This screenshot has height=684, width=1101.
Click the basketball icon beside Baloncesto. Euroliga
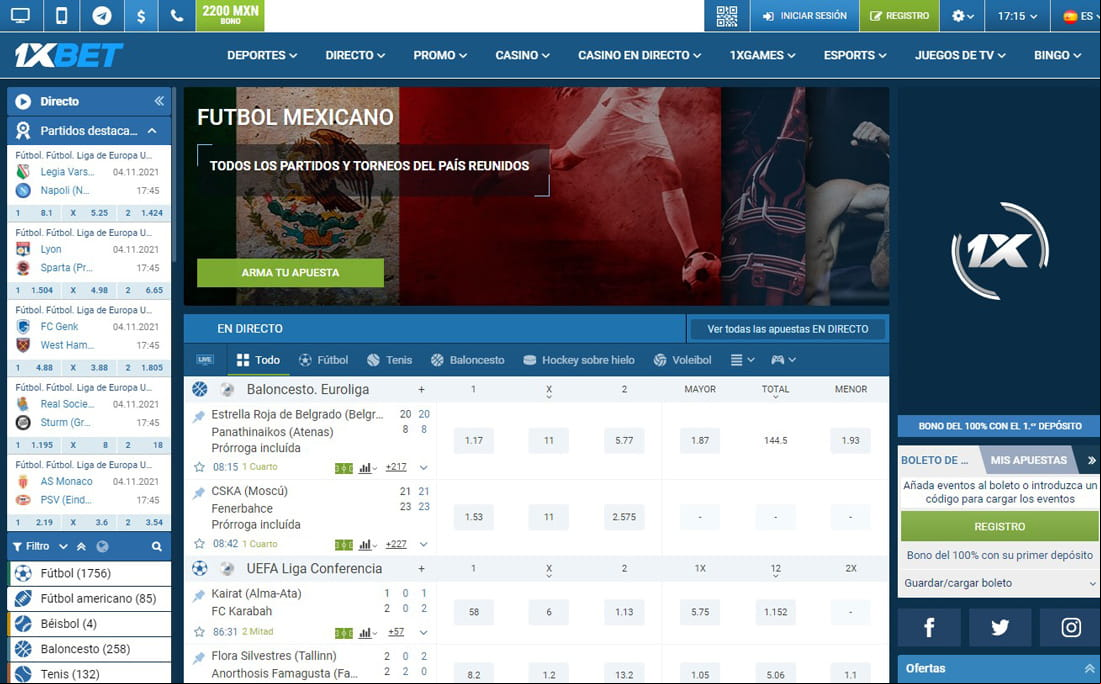coord(200,389)
